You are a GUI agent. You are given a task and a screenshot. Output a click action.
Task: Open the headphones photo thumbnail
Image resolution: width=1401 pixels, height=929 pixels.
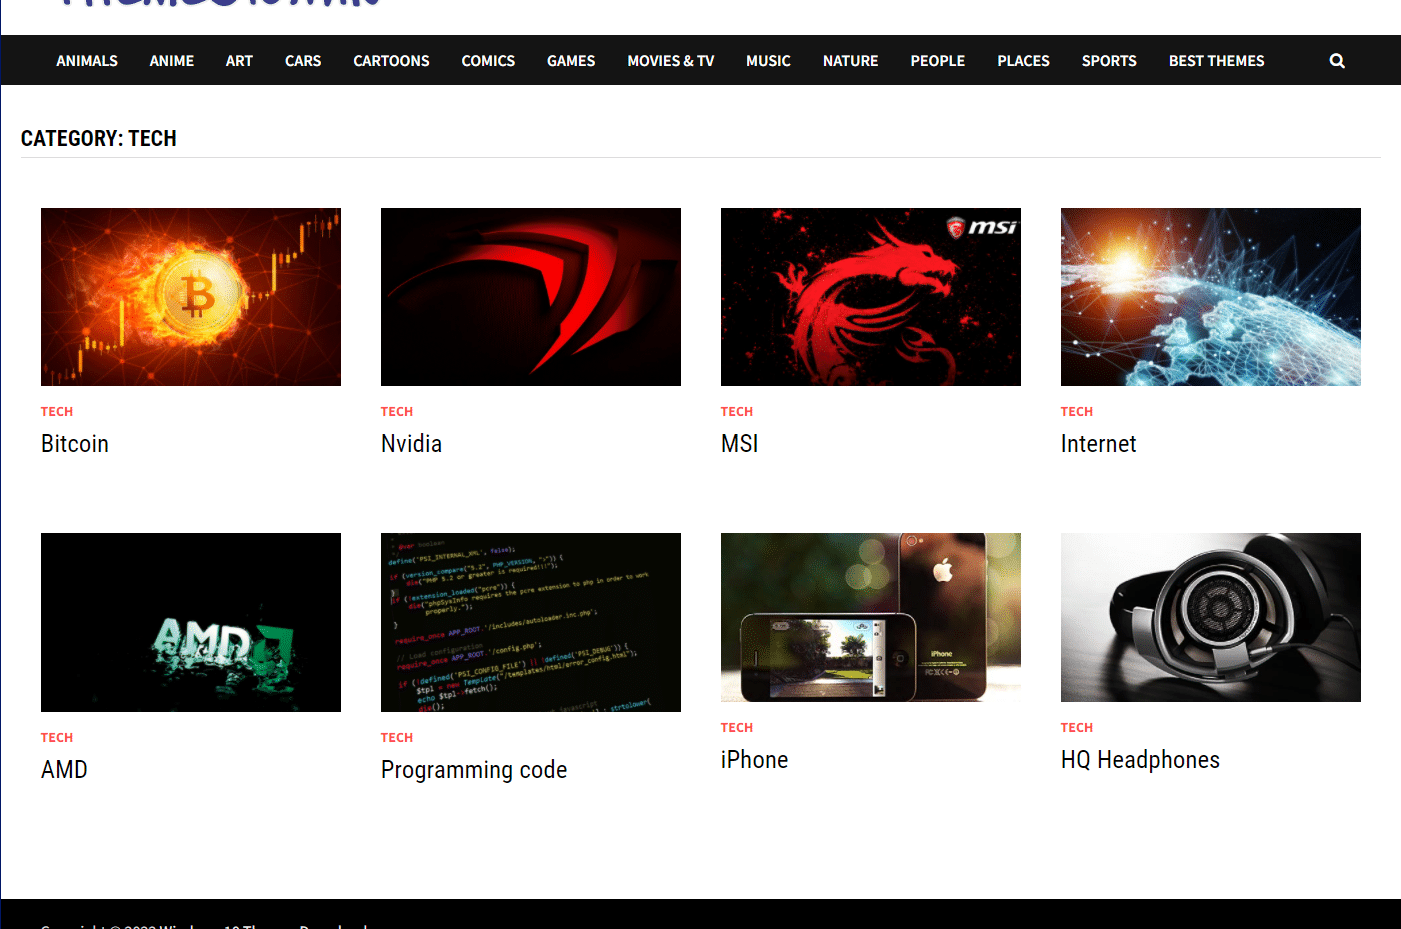(x=1211, y=617)
